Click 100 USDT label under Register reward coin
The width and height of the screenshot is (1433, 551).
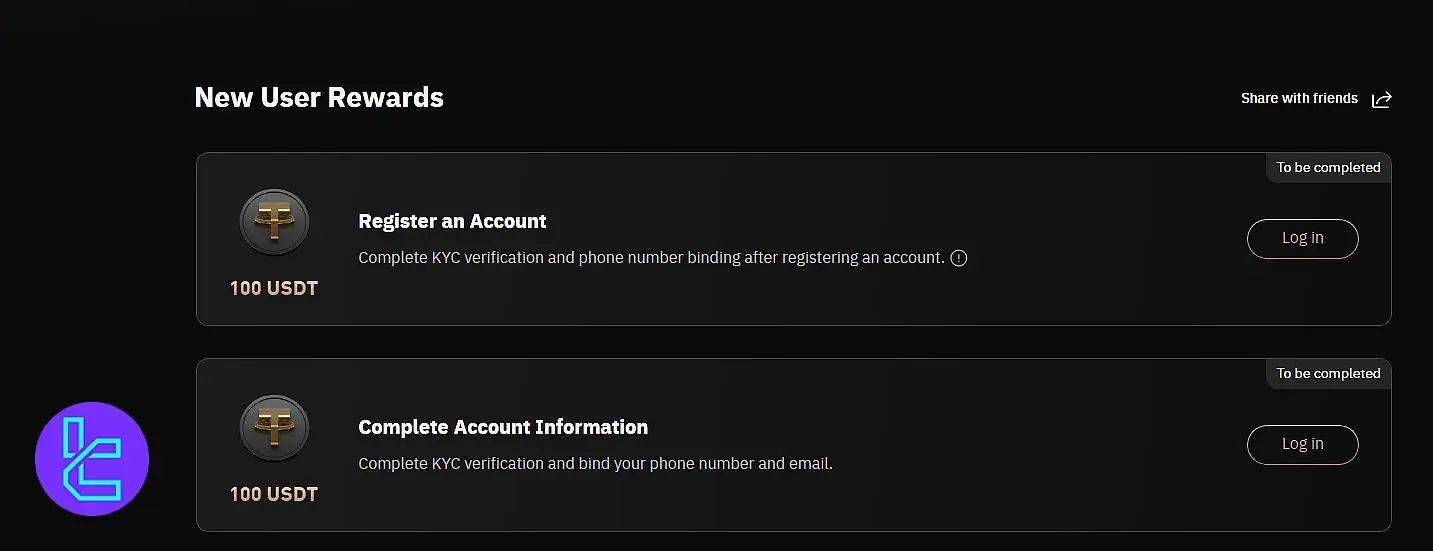pos(274,288)
